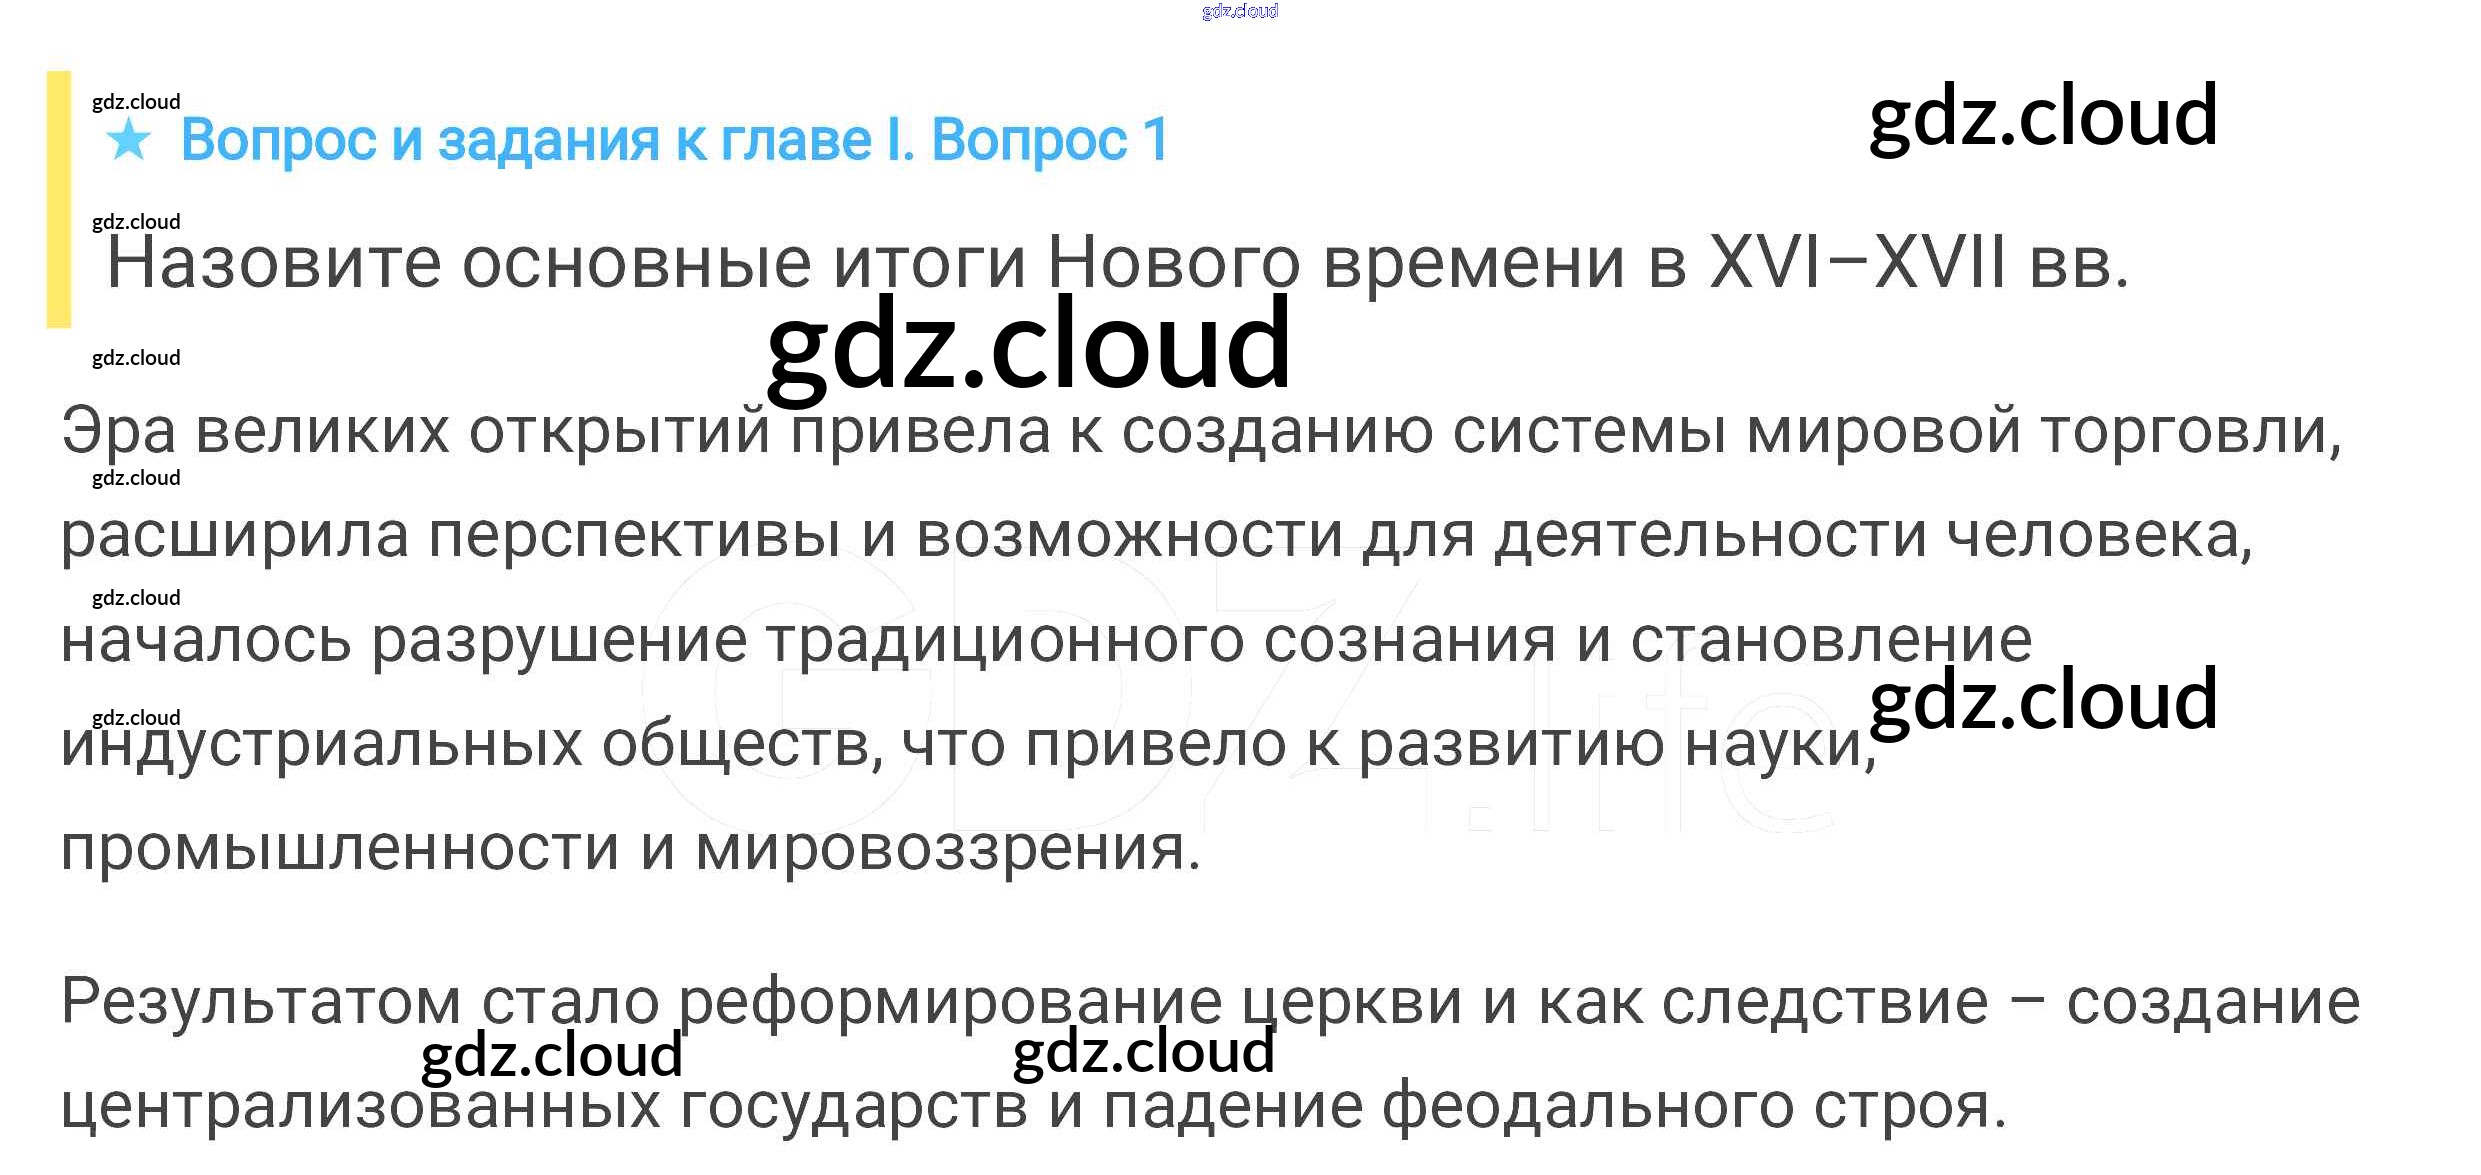Click gdz.cloud watermark under 'стало реформирование'
This screenshot has height=1175, width=2481.
551,1056
